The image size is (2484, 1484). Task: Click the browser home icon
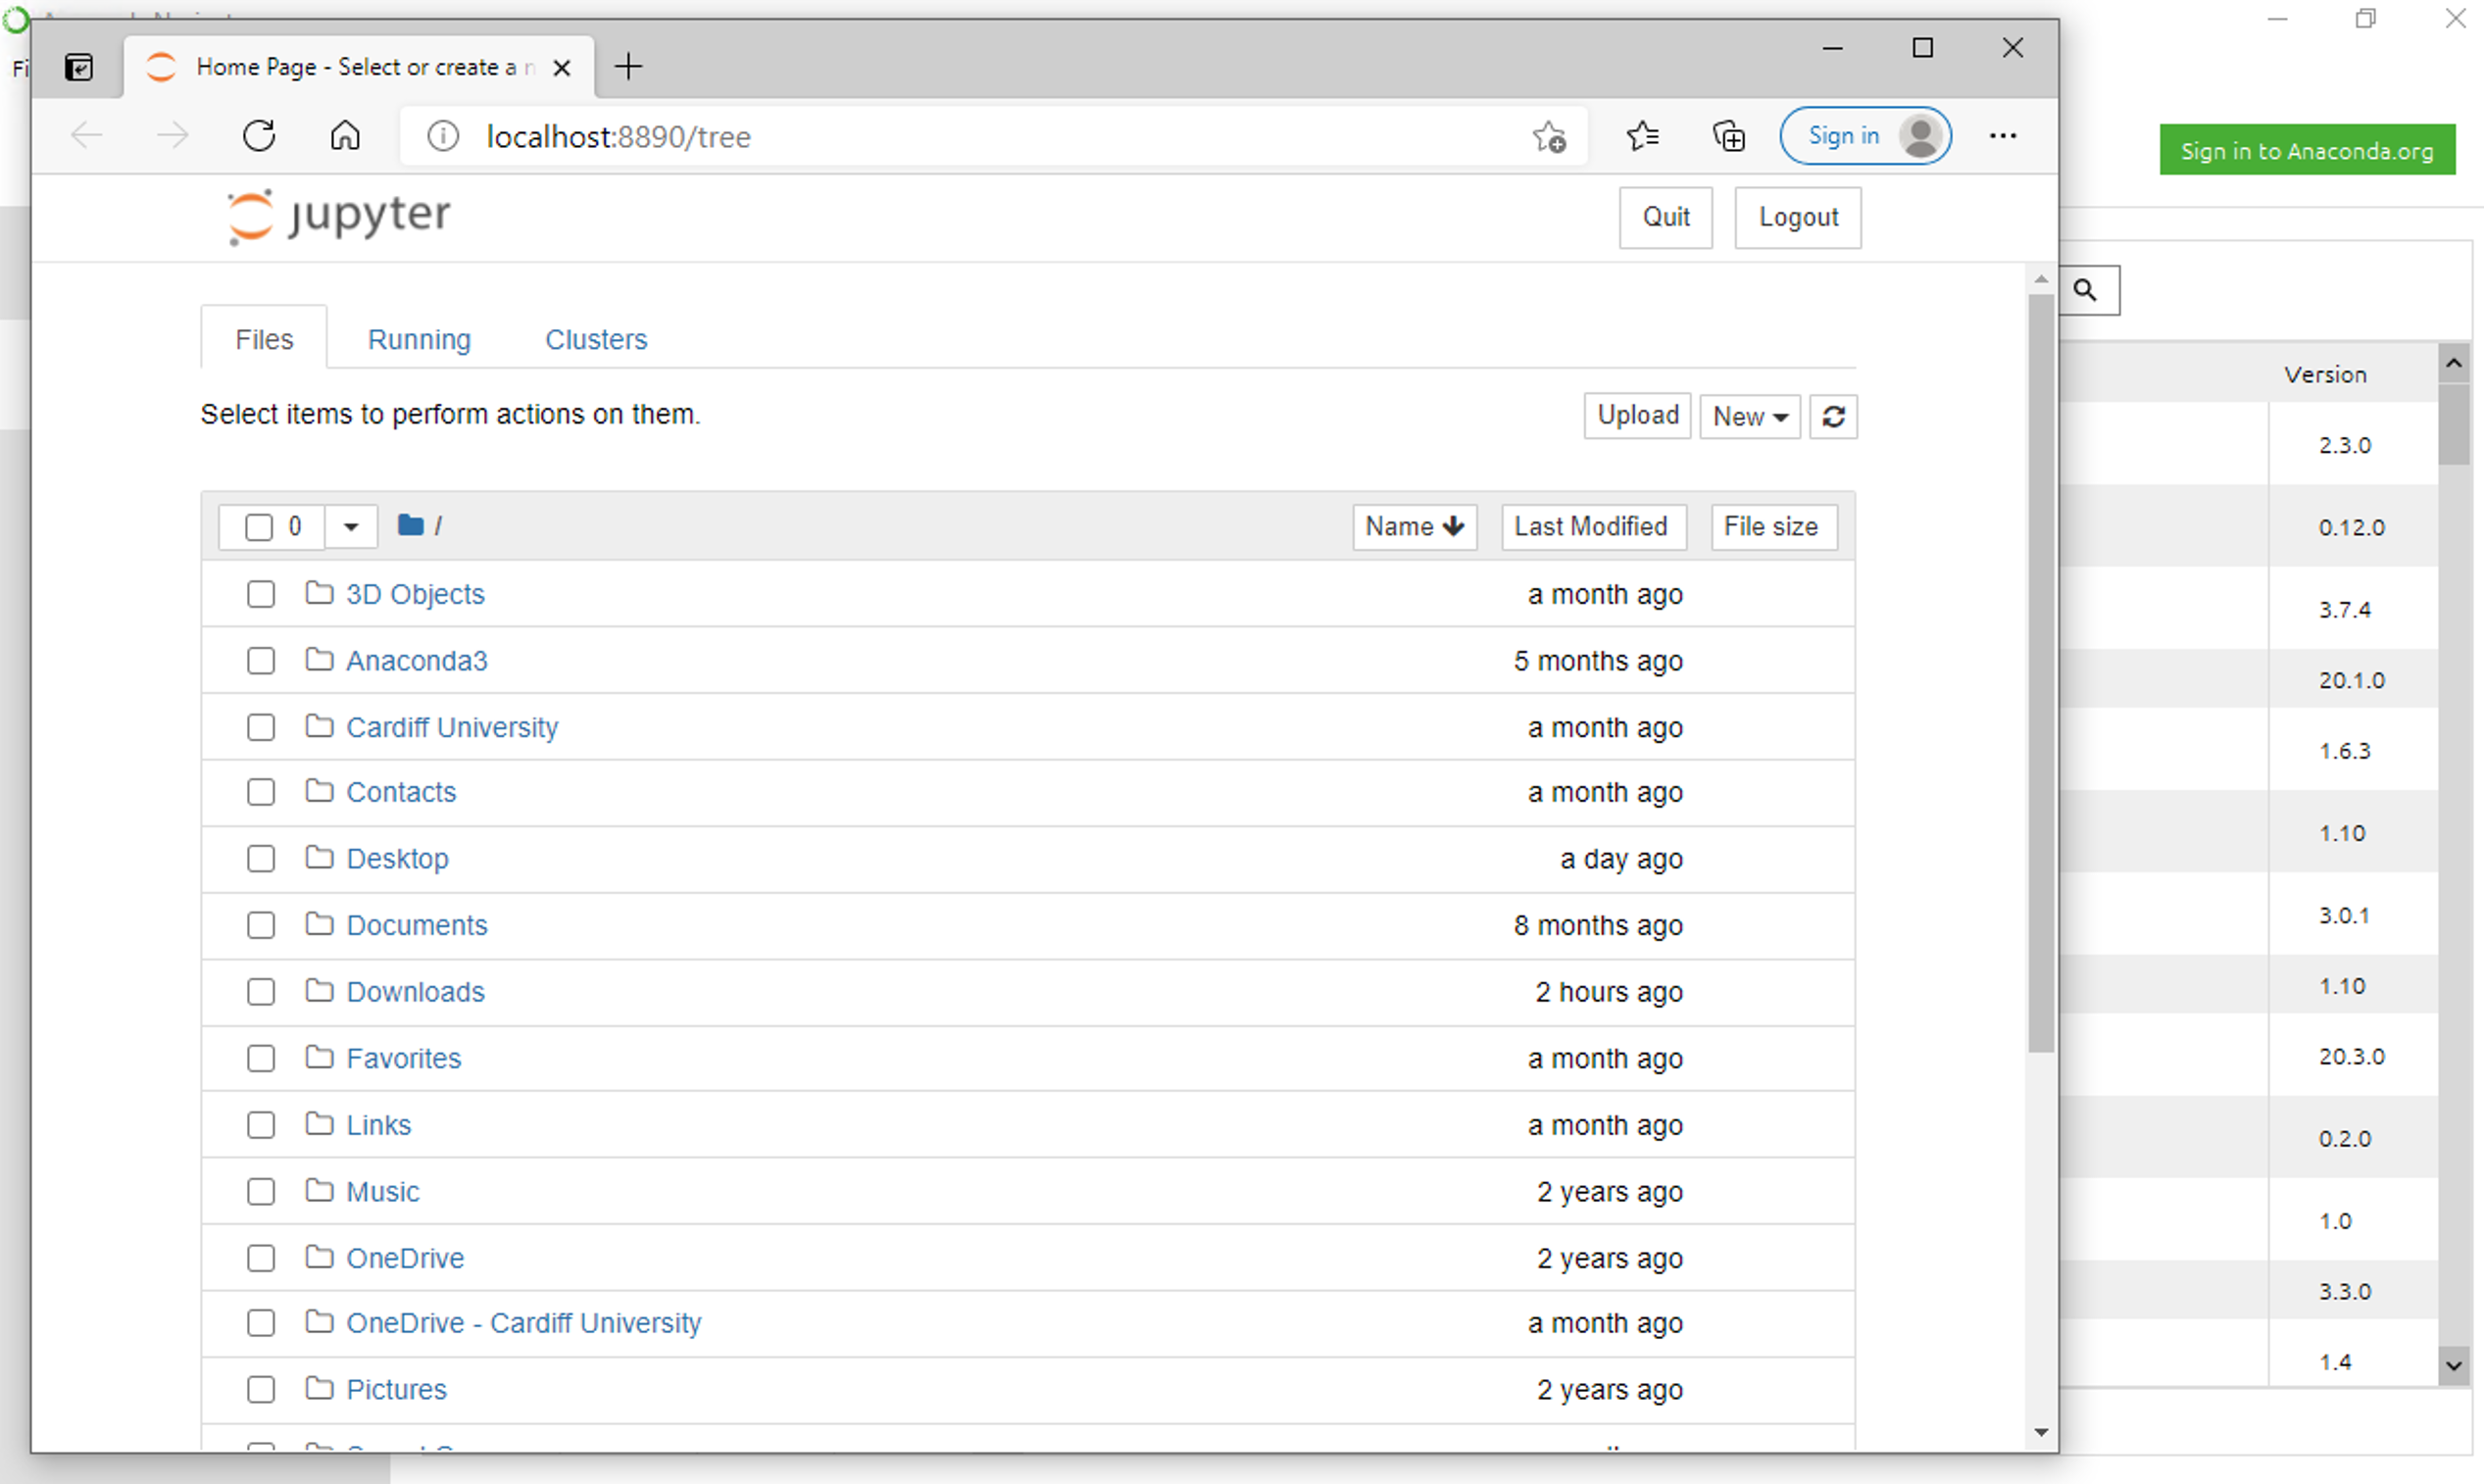coord(346,136)
